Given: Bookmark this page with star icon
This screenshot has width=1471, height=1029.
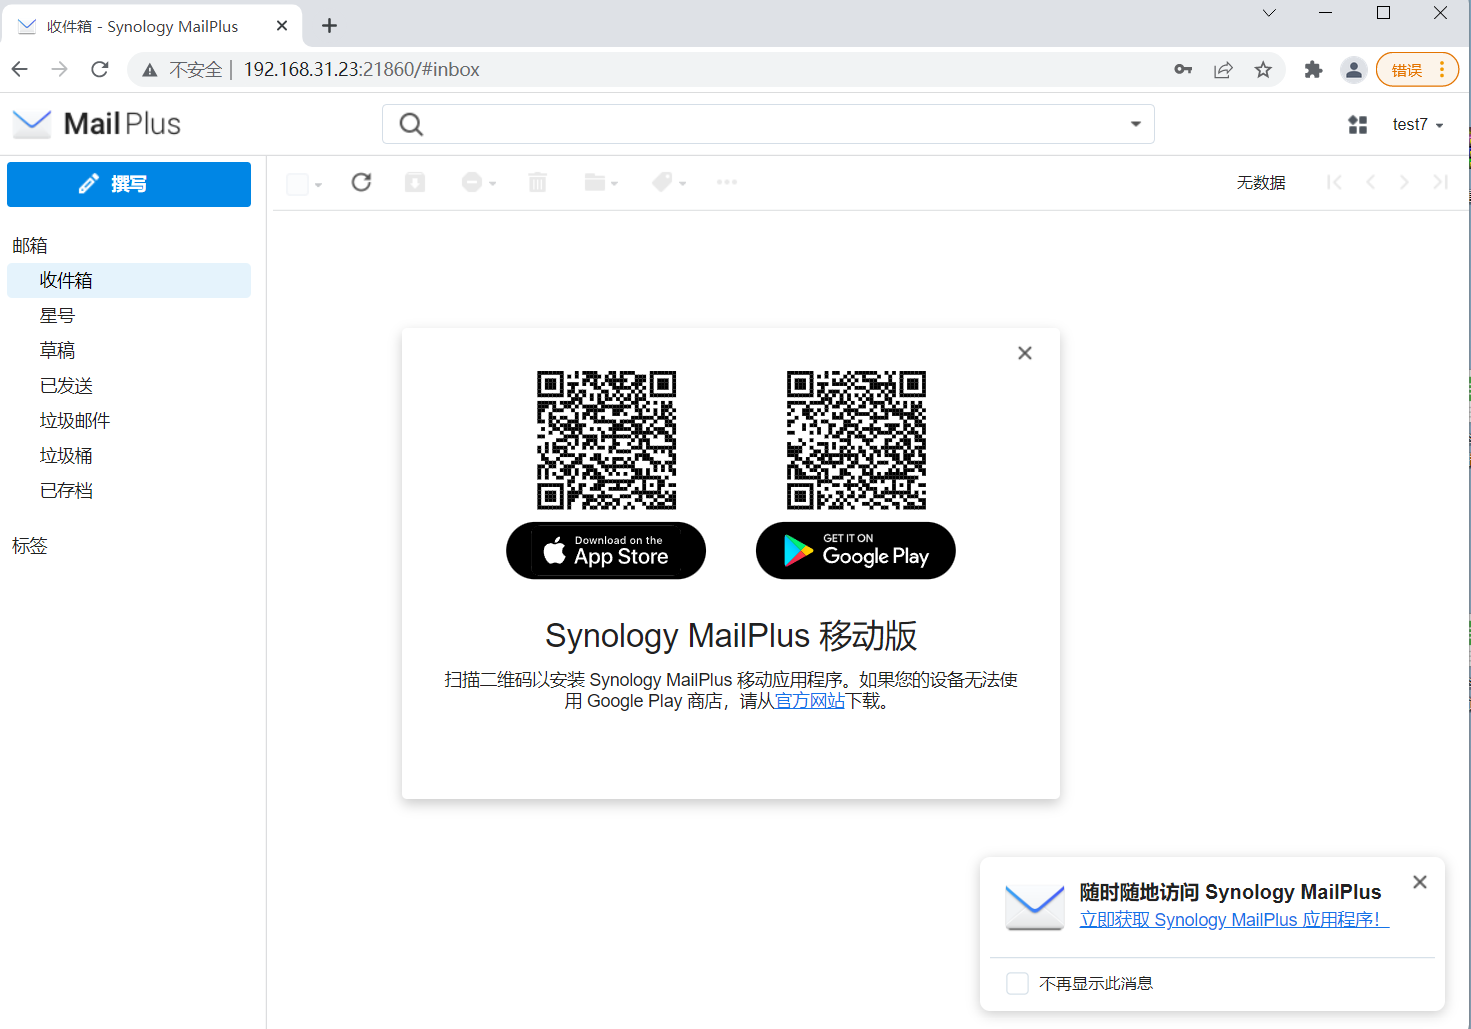Looking at the screenshot, I should 1263,69.
